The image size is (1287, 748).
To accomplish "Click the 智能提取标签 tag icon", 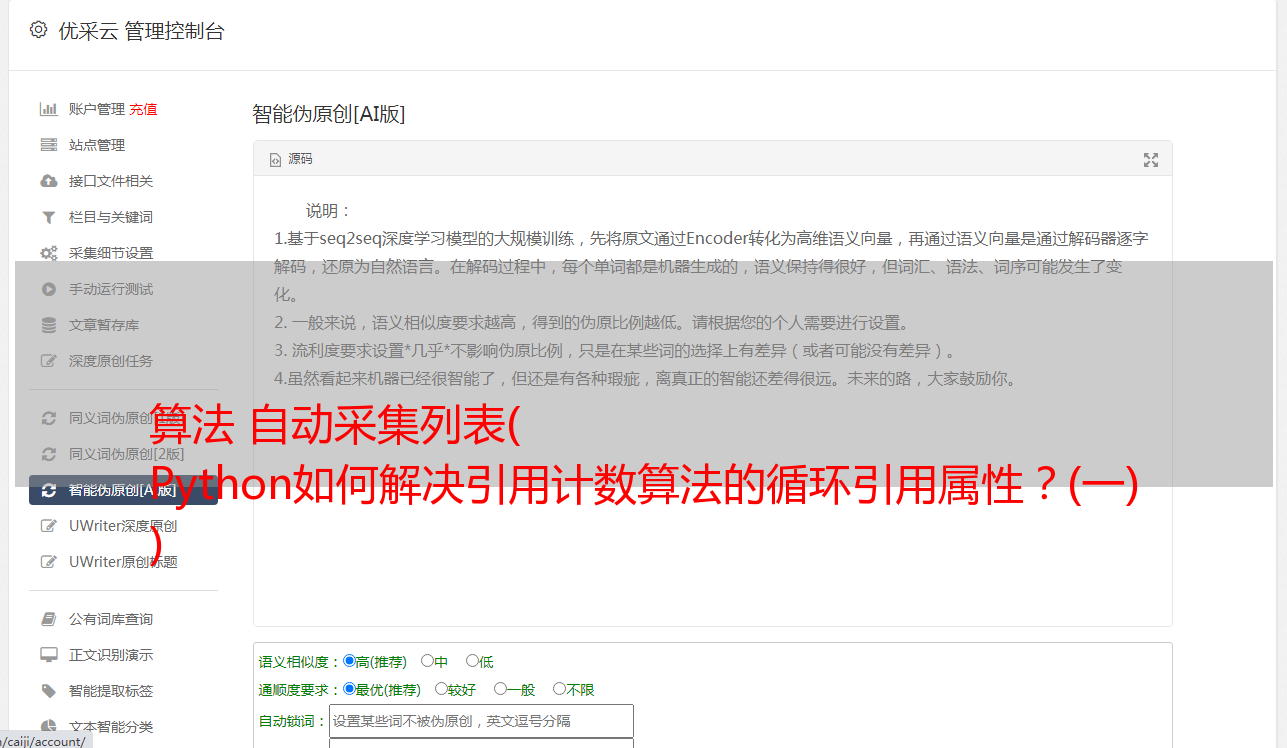I will (x=48, y=691).
